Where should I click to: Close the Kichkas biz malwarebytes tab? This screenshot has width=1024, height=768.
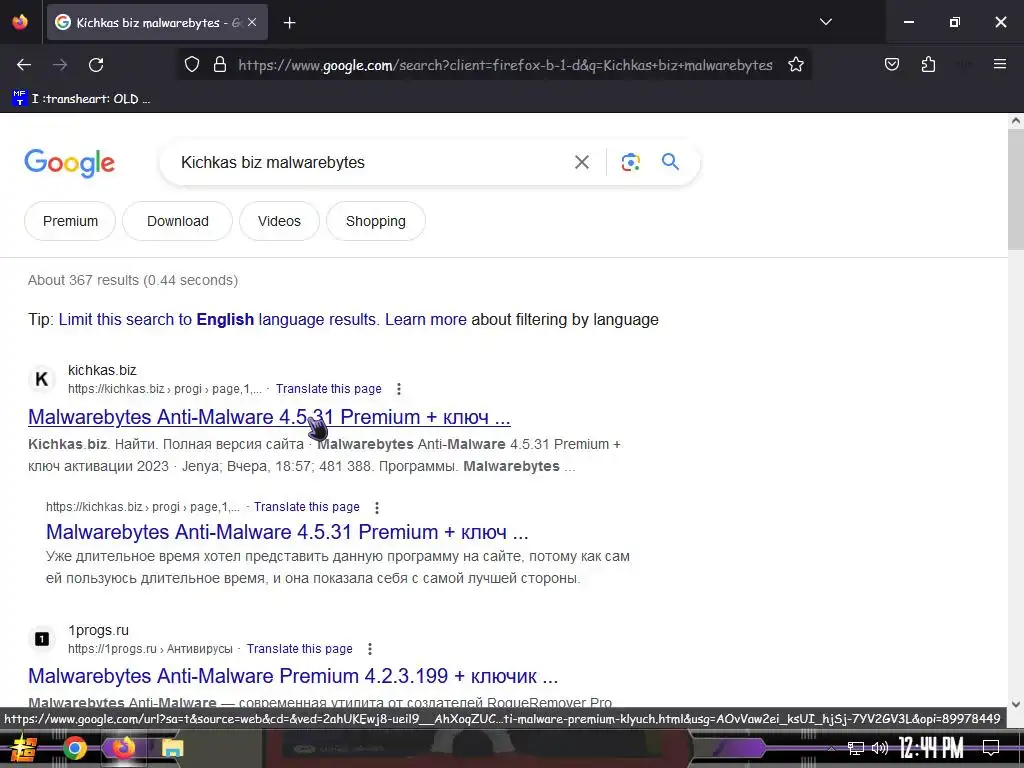[x=252, y=22]
